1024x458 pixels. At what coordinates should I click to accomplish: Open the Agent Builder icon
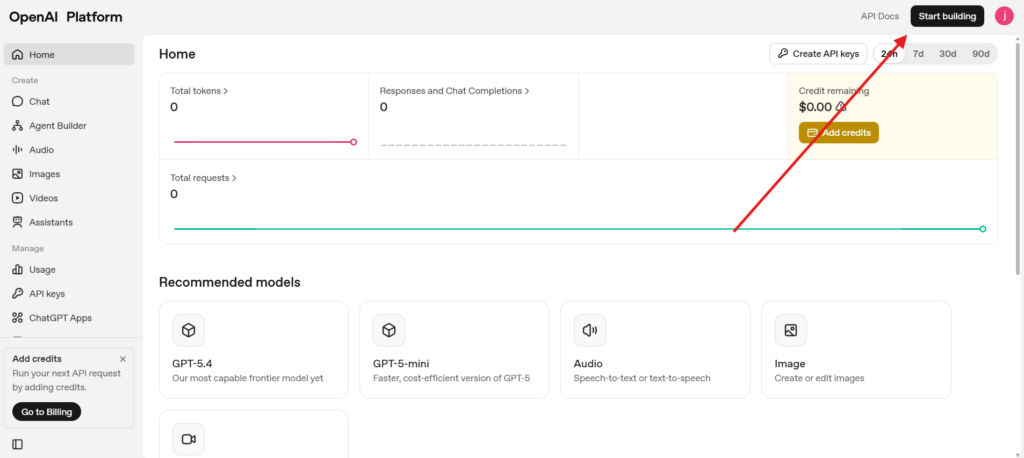[18, 126]
